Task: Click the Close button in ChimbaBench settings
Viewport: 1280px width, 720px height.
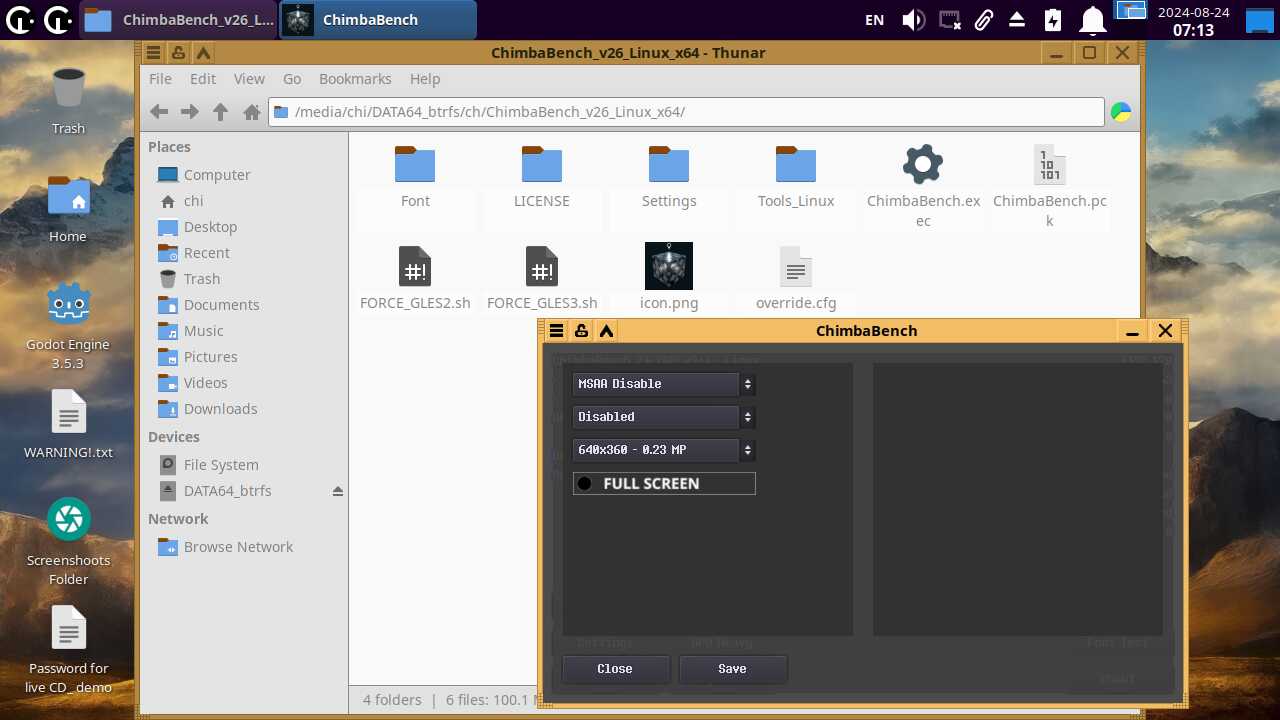Action: click(x=615, y=669)
